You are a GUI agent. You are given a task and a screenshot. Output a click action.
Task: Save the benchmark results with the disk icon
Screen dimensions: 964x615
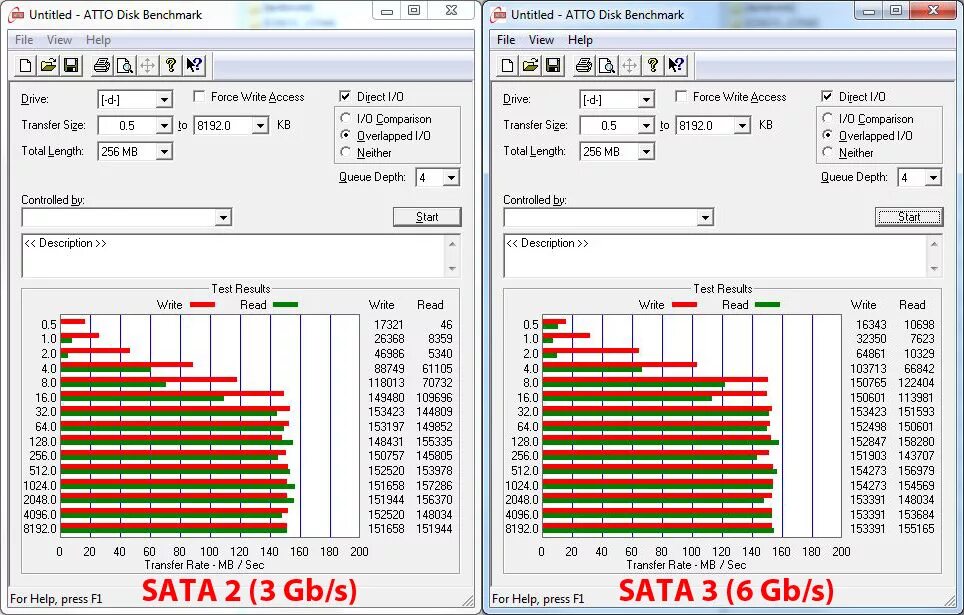pyautogui.click(x=70, y=65)
